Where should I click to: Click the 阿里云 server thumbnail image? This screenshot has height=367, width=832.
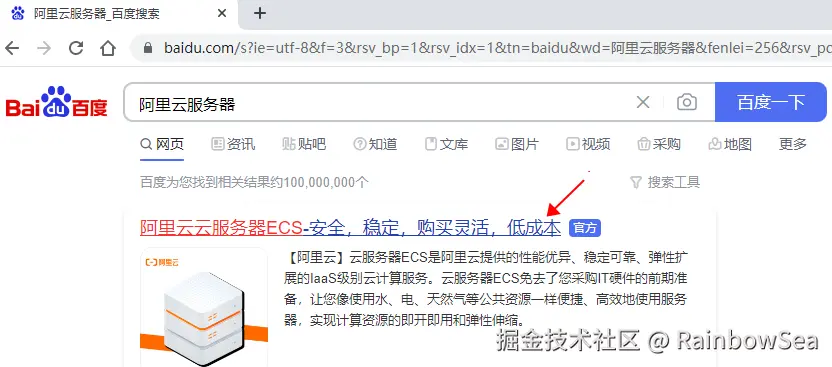[x=204, y=307]
